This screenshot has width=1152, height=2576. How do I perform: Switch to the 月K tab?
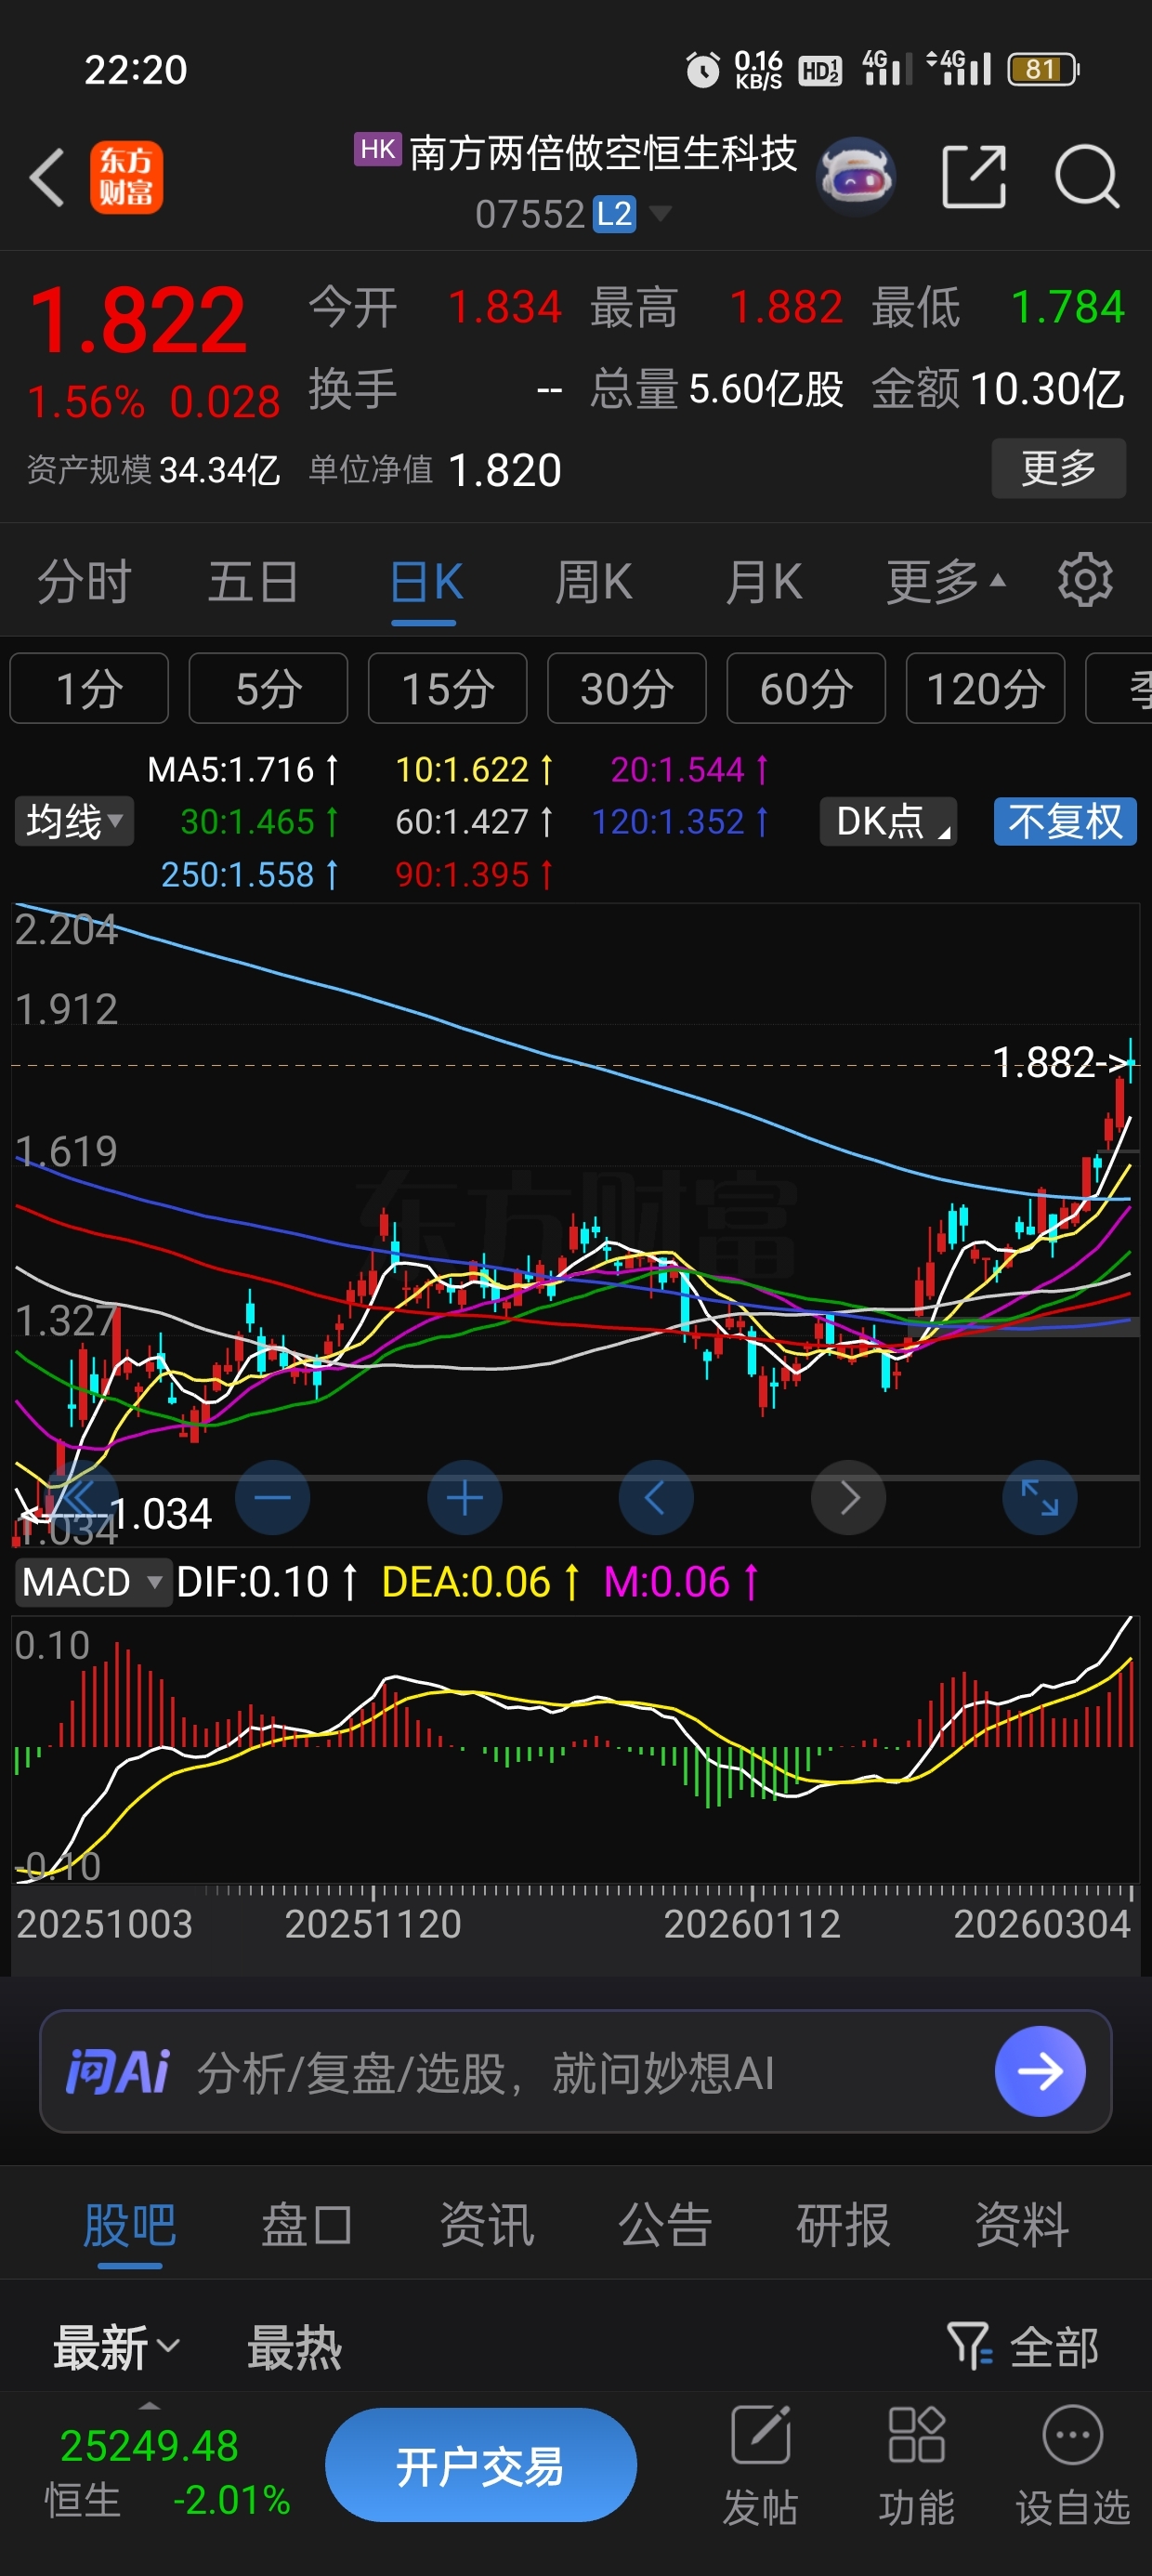point(763,581)
